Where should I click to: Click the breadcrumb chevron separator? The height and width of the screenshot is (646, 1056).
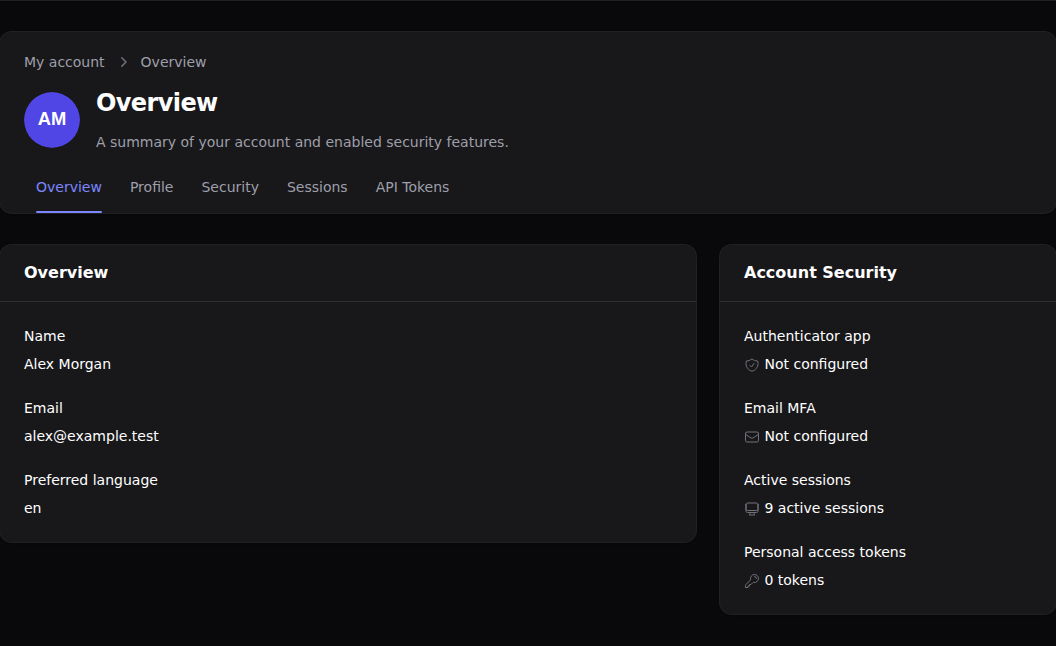click(x=123, y=62)
